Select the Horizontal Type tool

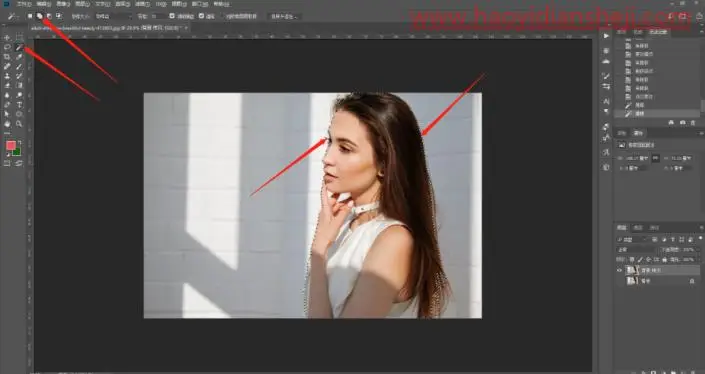pyautogui.click(x=19, y=105)
